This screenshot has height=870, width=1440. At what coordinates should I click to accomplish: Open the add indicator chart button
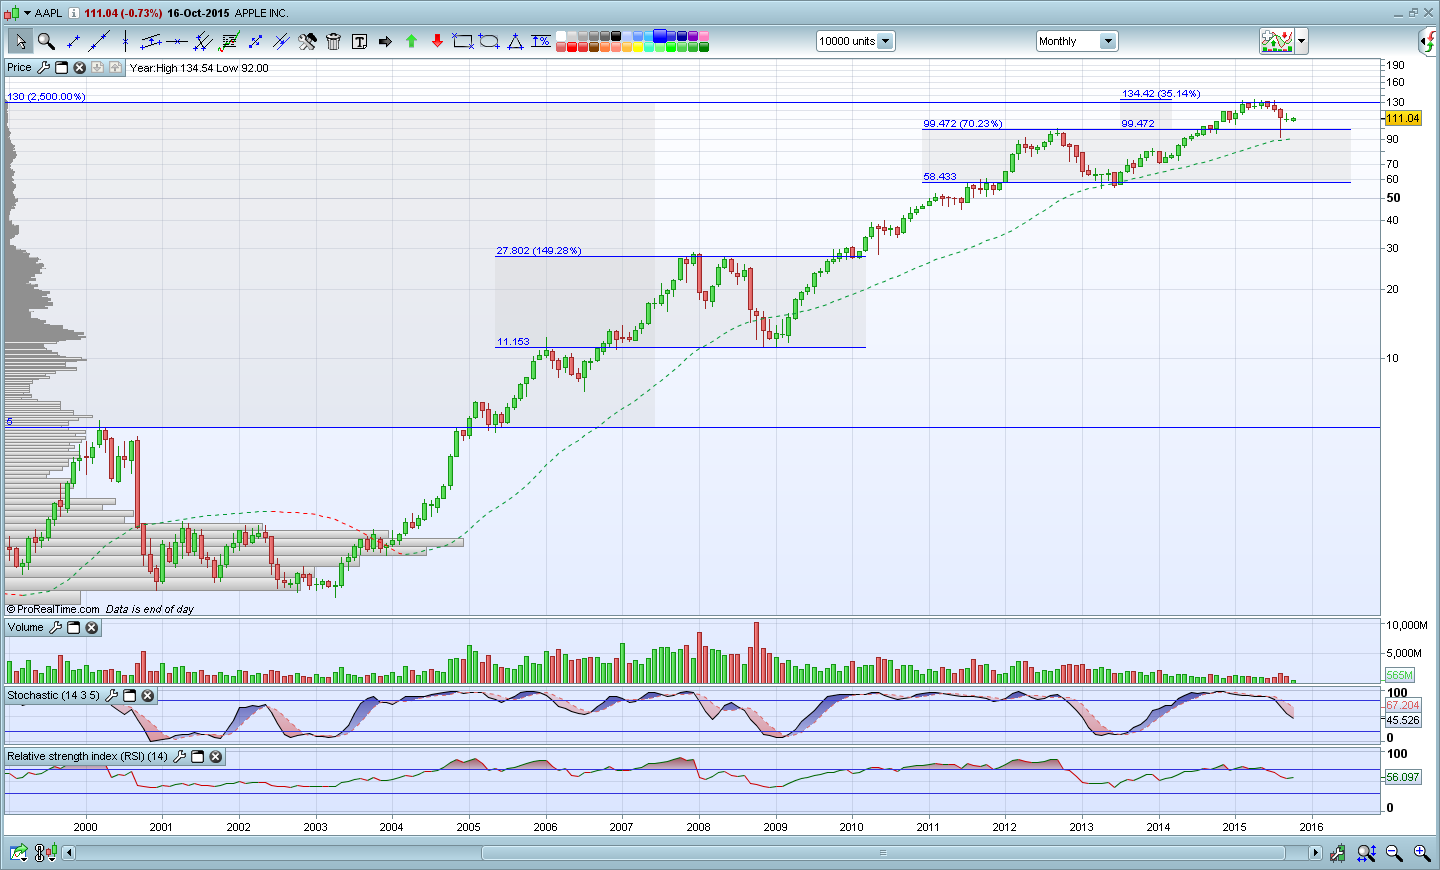[1277, 41]
